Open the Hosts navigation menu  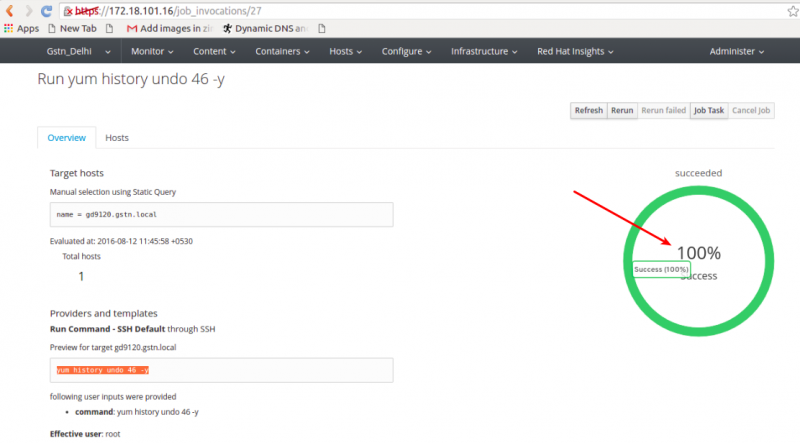[x=345, y=51]
